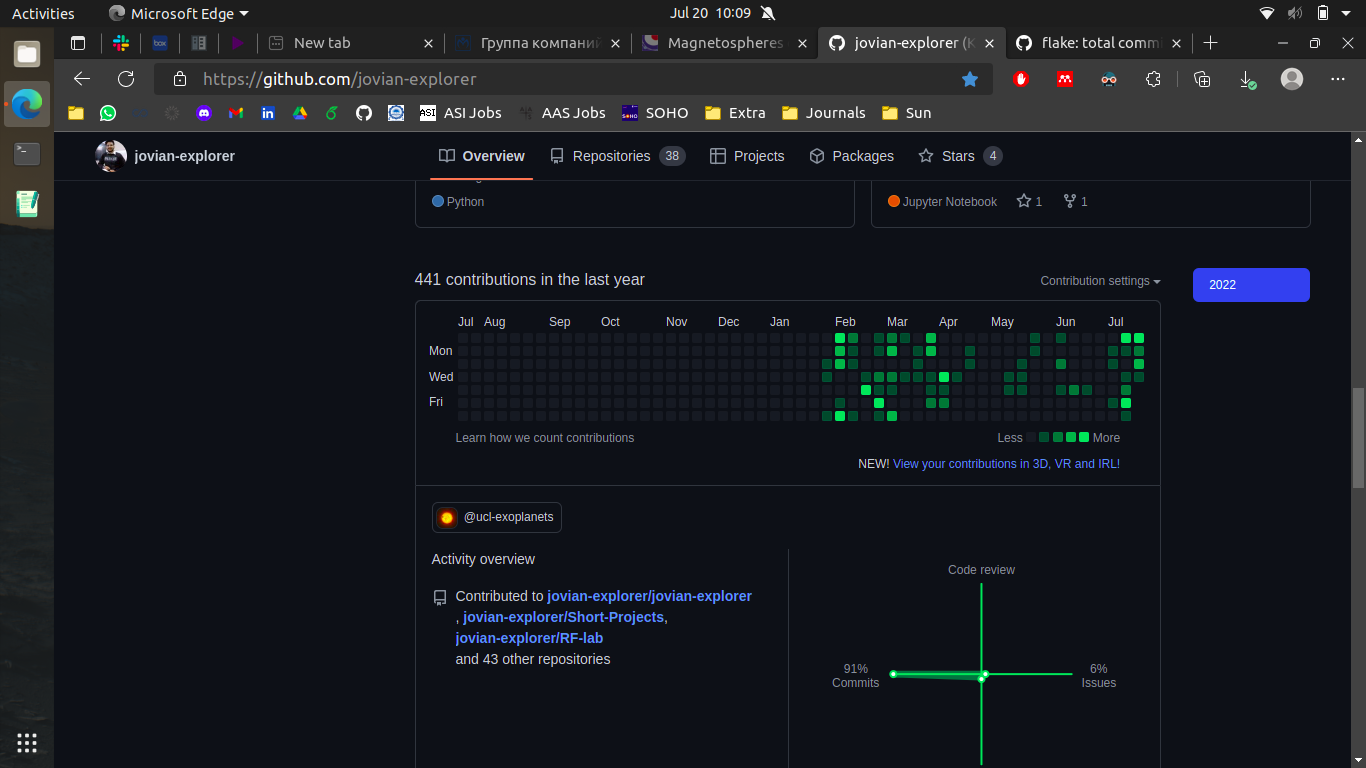Click the page vertical scrollbar thumb
The width and height of the screenshot is (1366, 768).
coord(1357,436)
